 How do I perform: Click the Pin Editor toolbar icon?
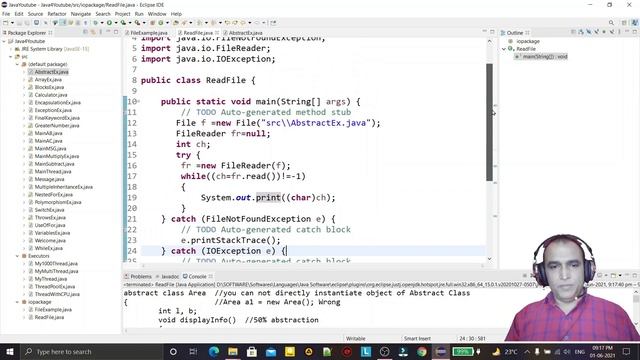273,23
